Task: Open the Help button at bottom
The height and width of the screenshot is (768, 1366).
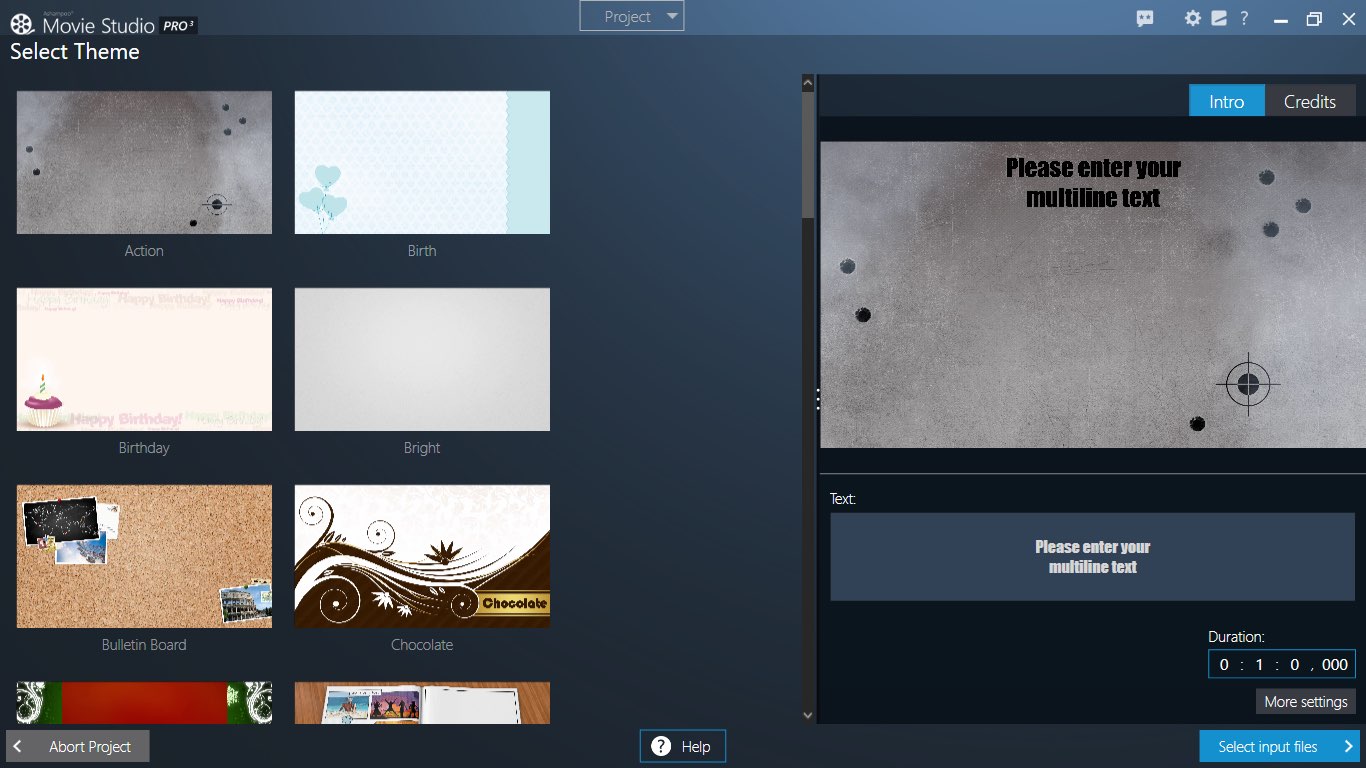Action: click(683, 746)
